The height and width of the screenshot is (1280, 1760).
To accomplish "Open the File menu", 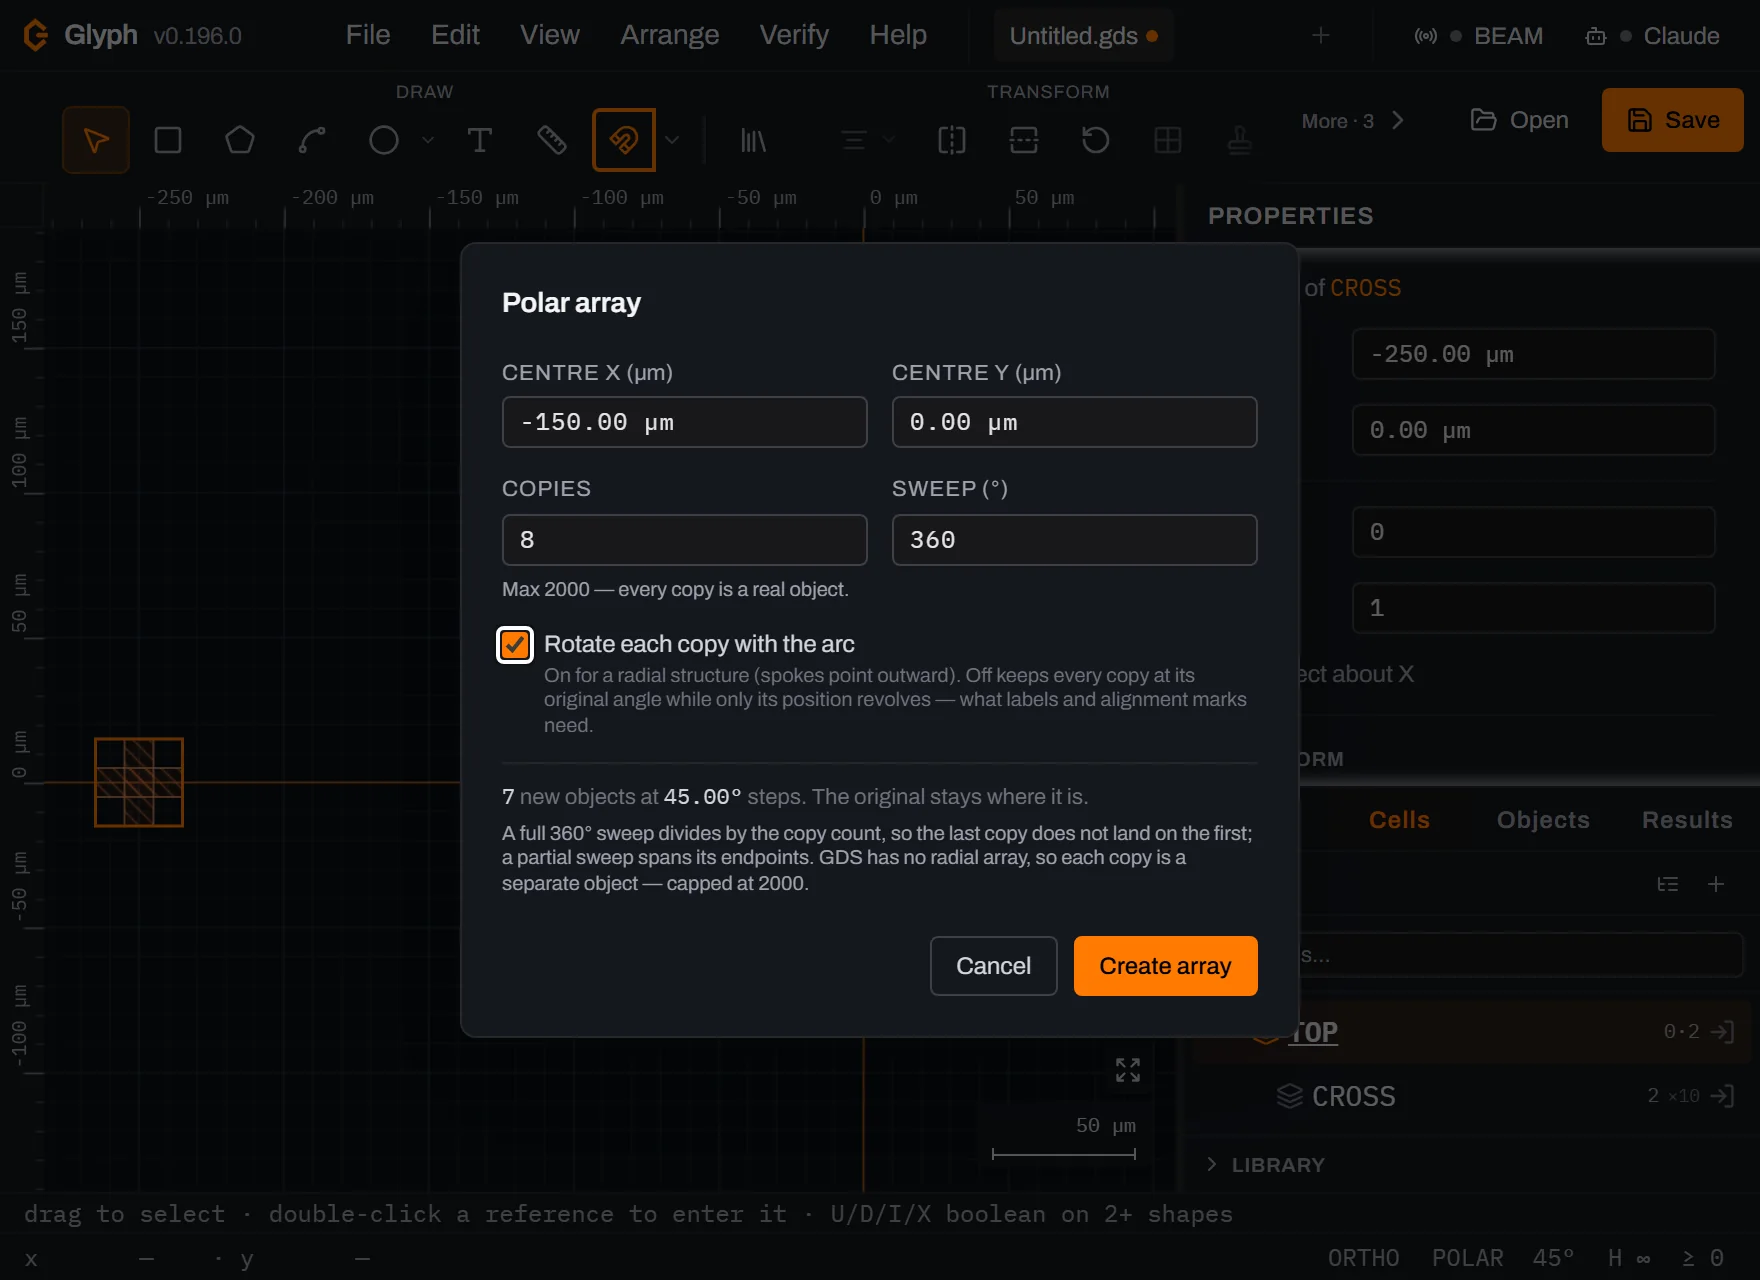I will 368,35.
